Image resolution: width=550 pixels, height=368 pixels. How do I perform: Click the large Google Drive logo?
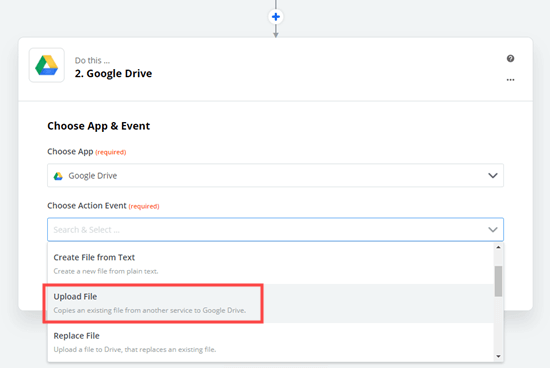(47, 65)
